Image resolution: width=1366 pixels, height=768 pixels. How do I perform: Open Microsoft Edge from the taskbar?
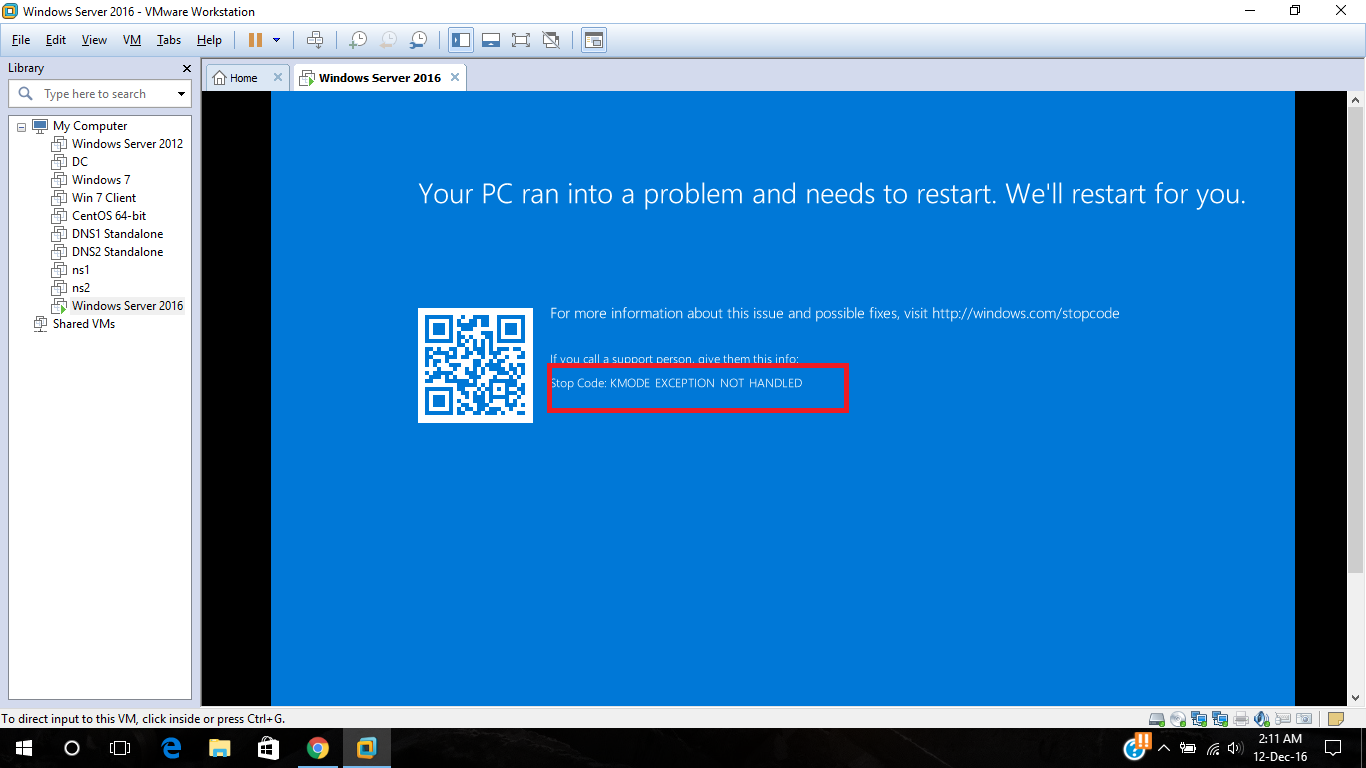point(171,748)
